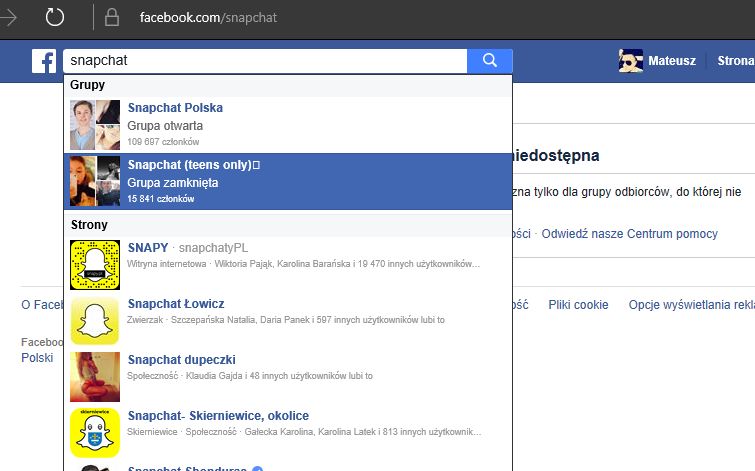
Task: Click the blue search magnifier button
Action: pyautogui.click(x=490, y=61)
